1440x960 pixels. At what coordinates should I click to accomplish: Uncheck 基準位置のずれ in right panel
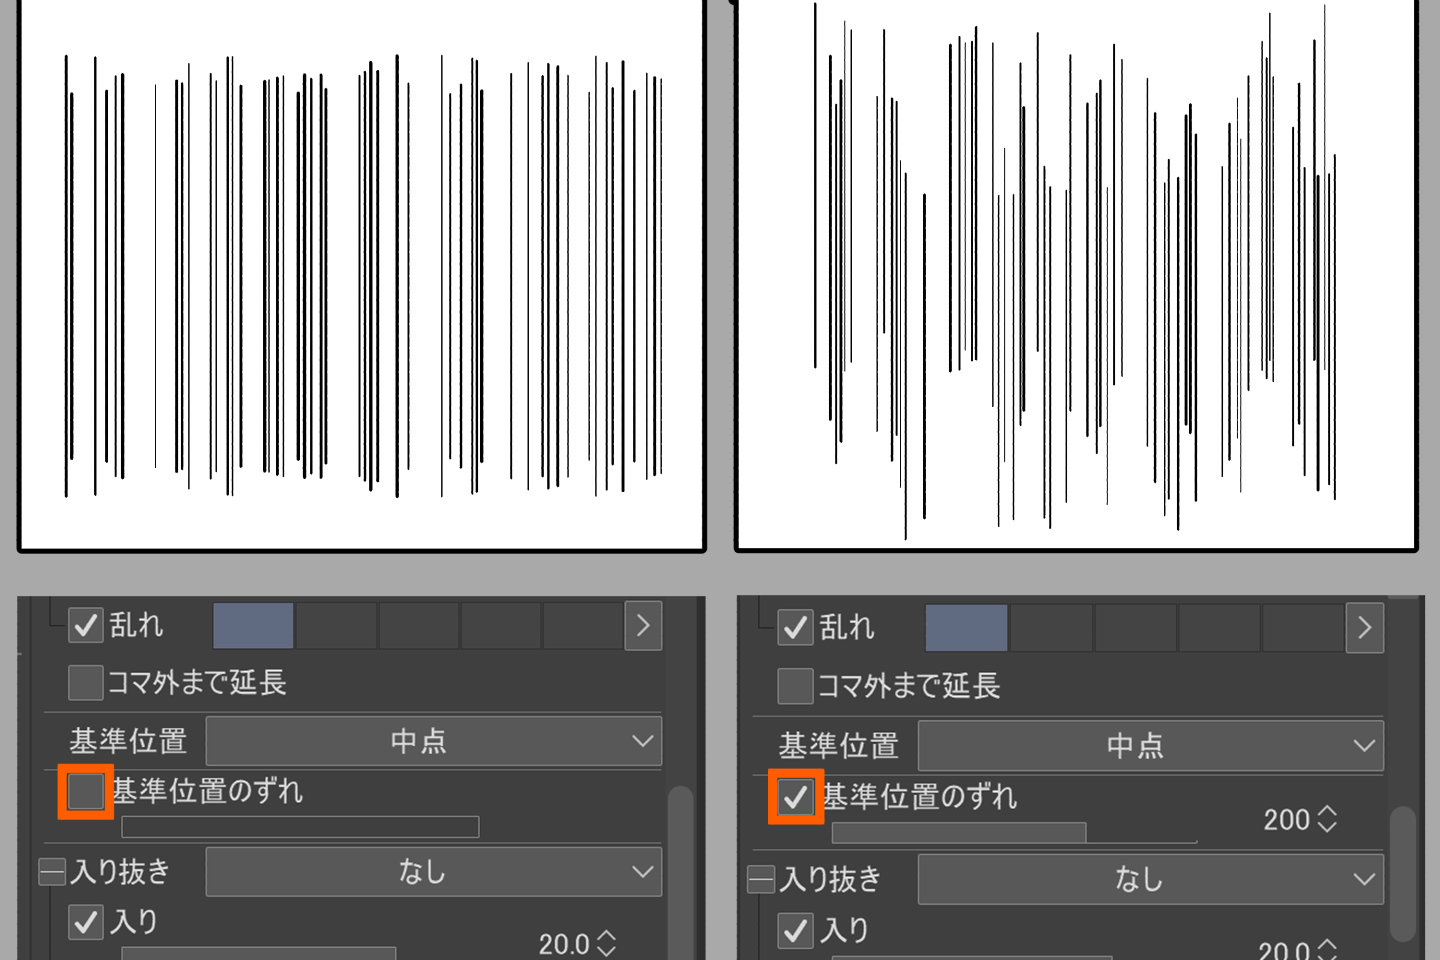[796, 796]
